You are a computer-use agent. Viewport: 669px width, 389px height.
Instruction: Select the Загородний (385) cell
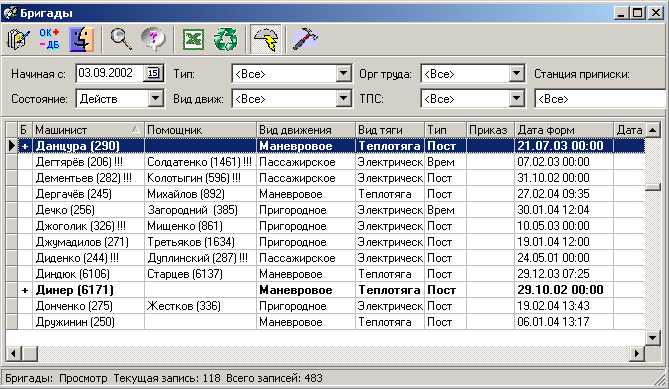pyautogui.click(x=201, y=210)
